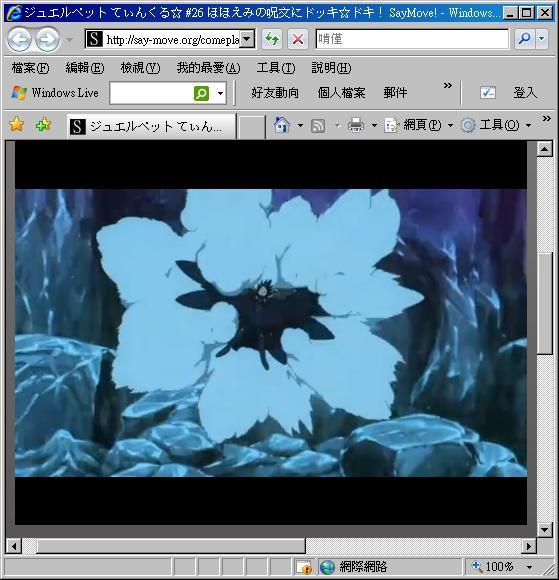Open Favorites Center star icon

coord(17,124)
